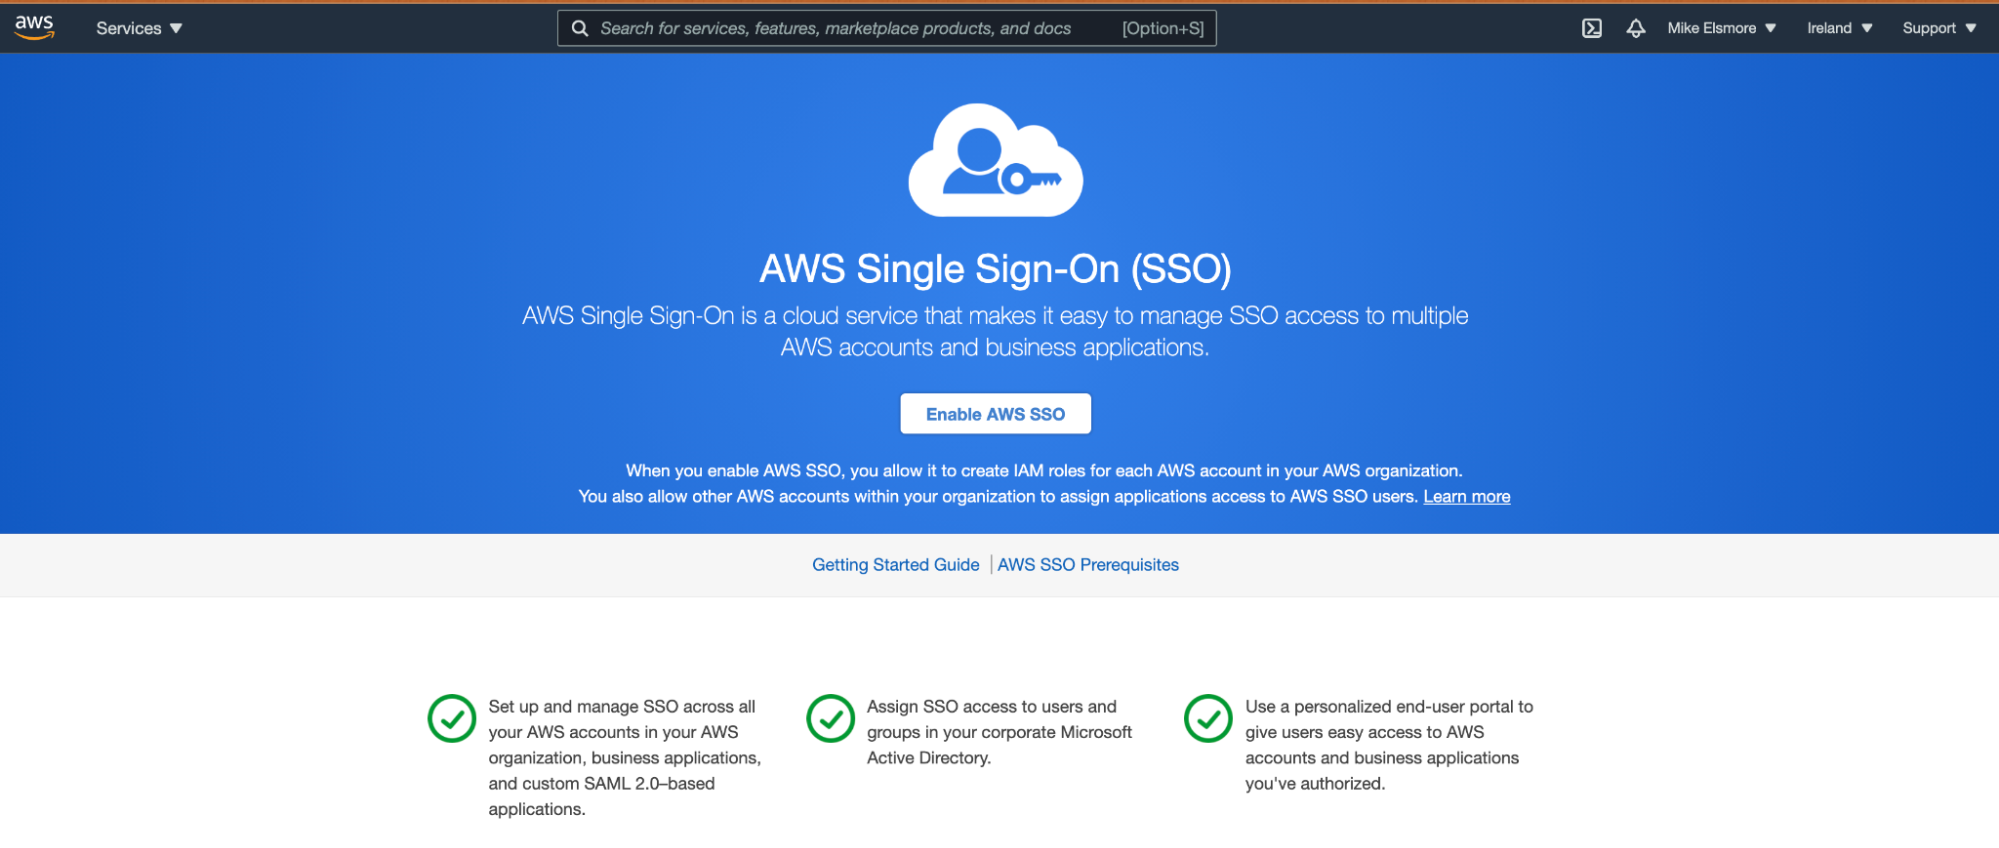1999x848 pixels.
Task: Click the search magnifier icon
Action: (x=580, y=28)
